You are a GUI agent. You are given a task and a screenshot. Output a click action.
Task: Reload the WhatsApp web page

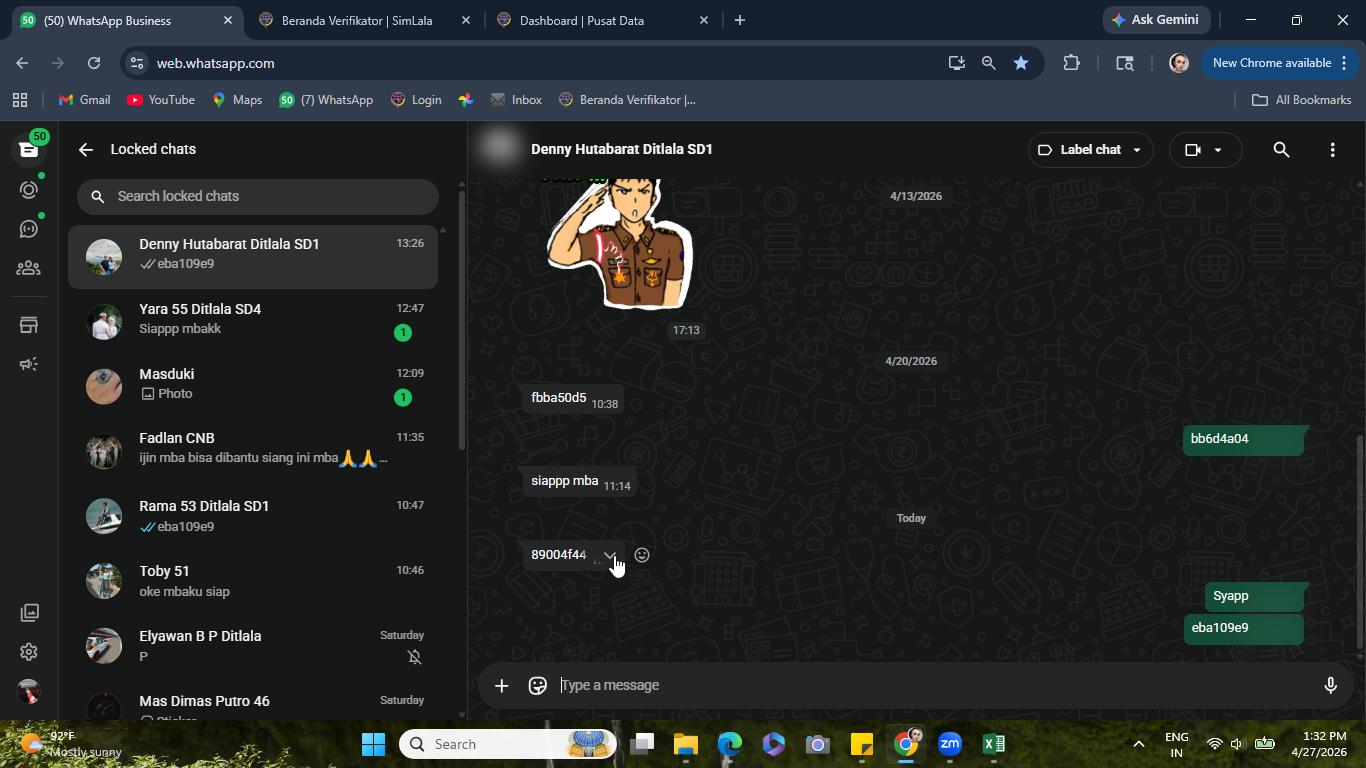coord(94,63)
